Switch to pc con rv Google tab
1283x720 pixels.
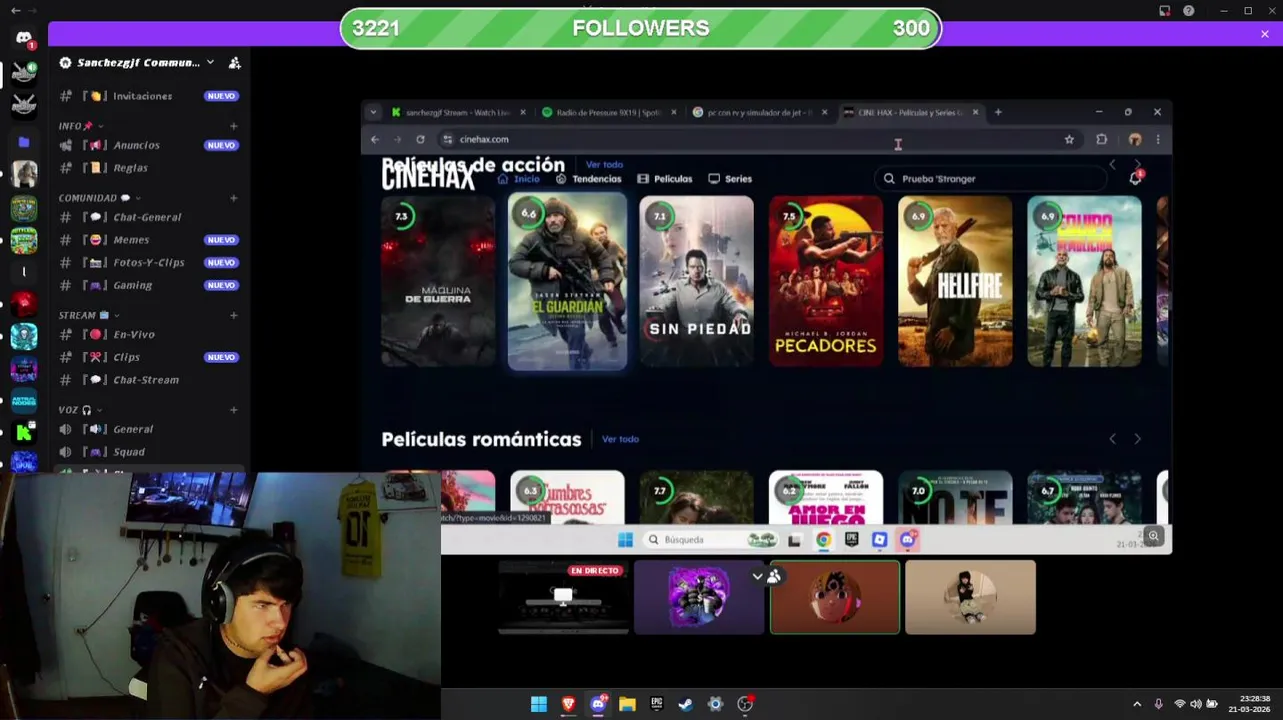coord(758,112)
